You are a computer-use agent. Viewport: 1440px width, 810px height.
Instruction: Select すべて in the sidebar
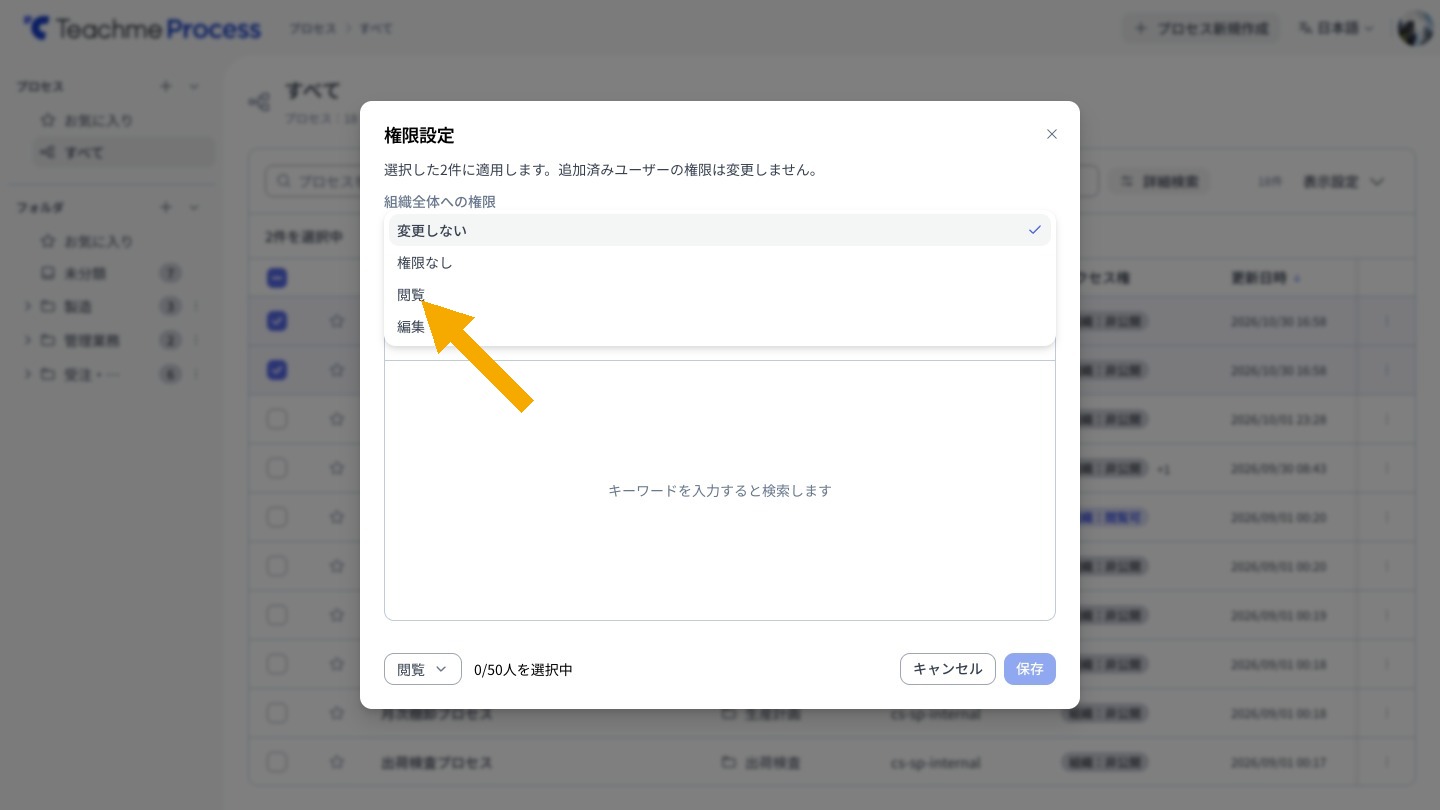pyautogui.click(x=124, y=152)
